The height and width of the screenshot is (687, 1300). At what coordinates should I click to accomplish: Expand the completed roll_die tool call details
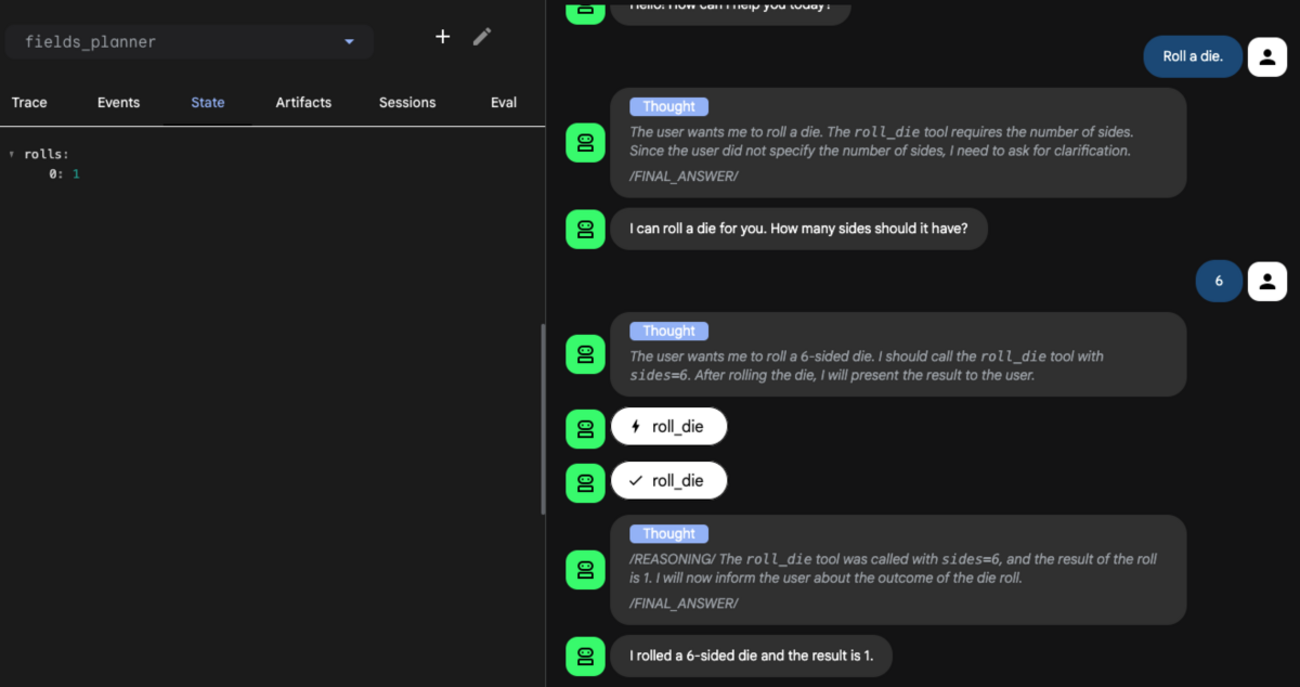(669, 480)
